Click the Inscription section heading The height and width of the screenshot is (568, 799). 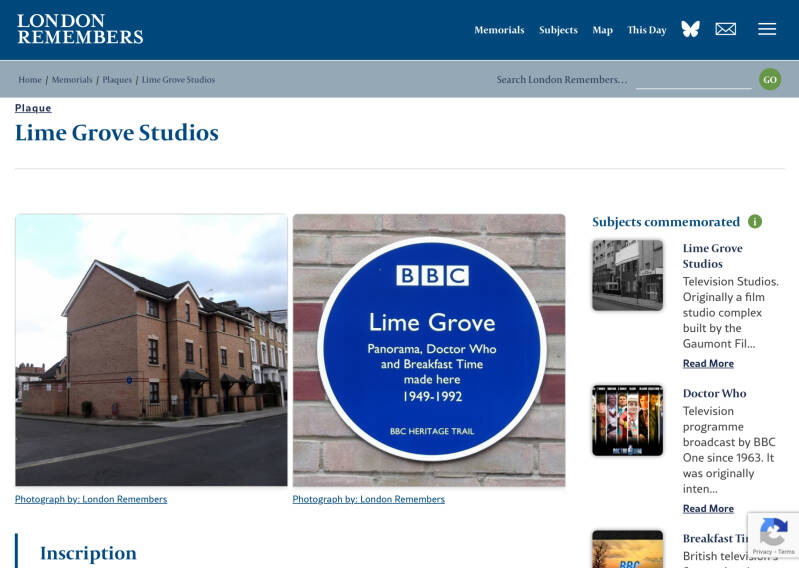pos(88,553)
